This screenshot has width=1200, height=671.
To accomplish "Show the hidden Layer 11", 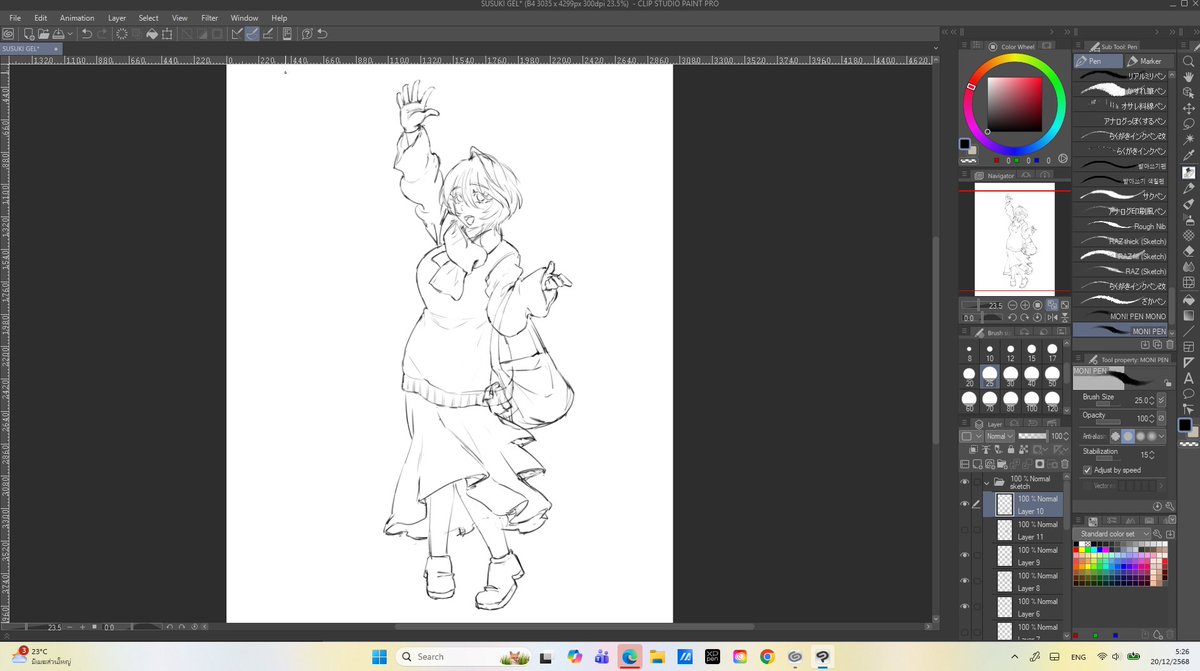I will click(x=965, y=530).
